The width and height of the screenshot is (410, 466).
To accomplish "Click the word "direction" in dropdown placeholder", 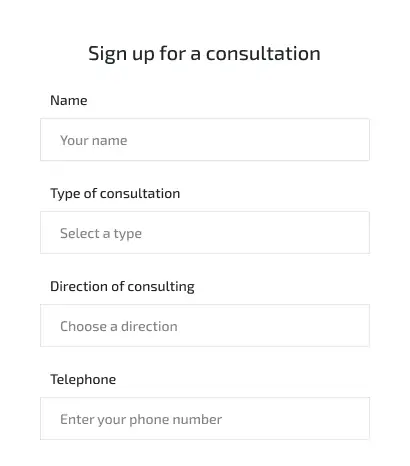I will tap(149, 326).
